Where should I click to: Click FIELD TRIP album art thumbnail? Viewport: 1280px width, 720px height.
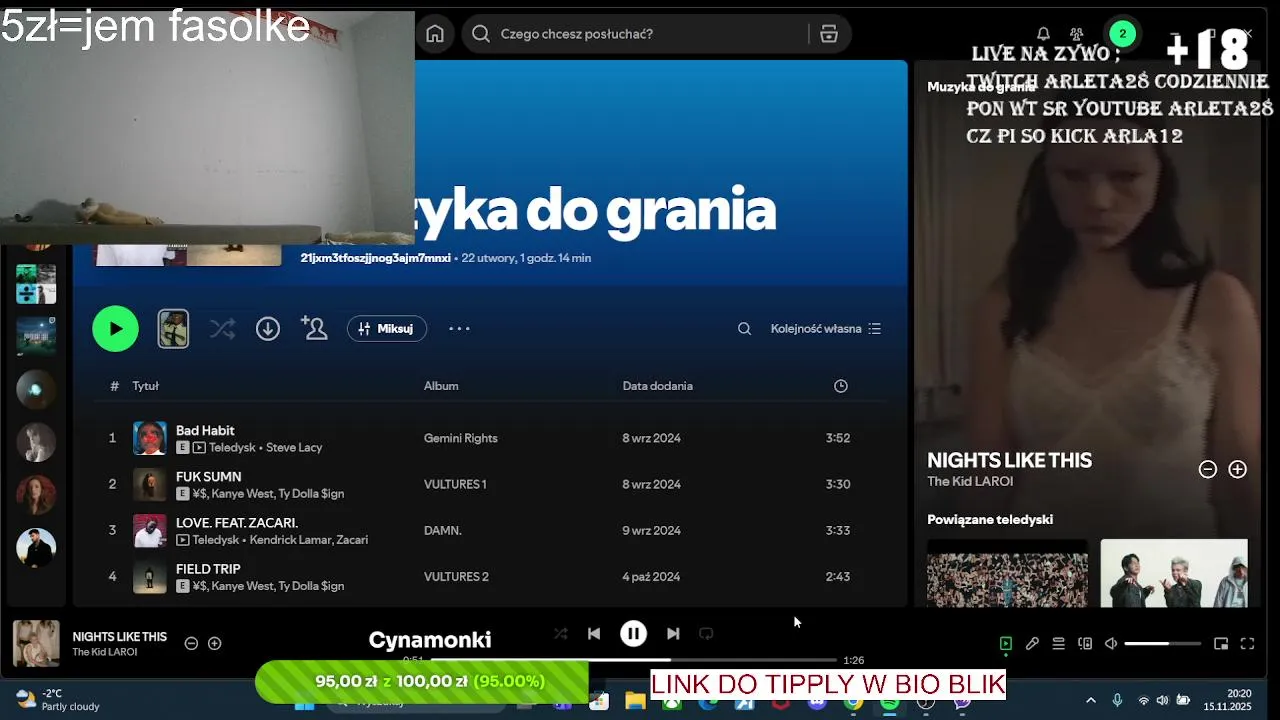coord(150,576)
